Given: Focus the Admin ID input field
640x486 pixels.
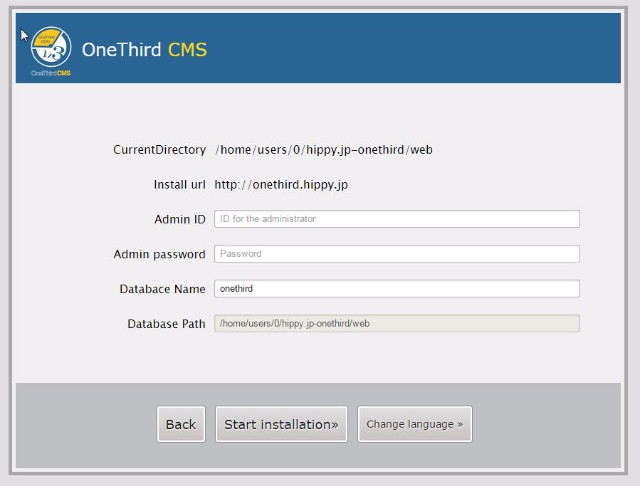Looking at the screenshot, I should 397,219.
